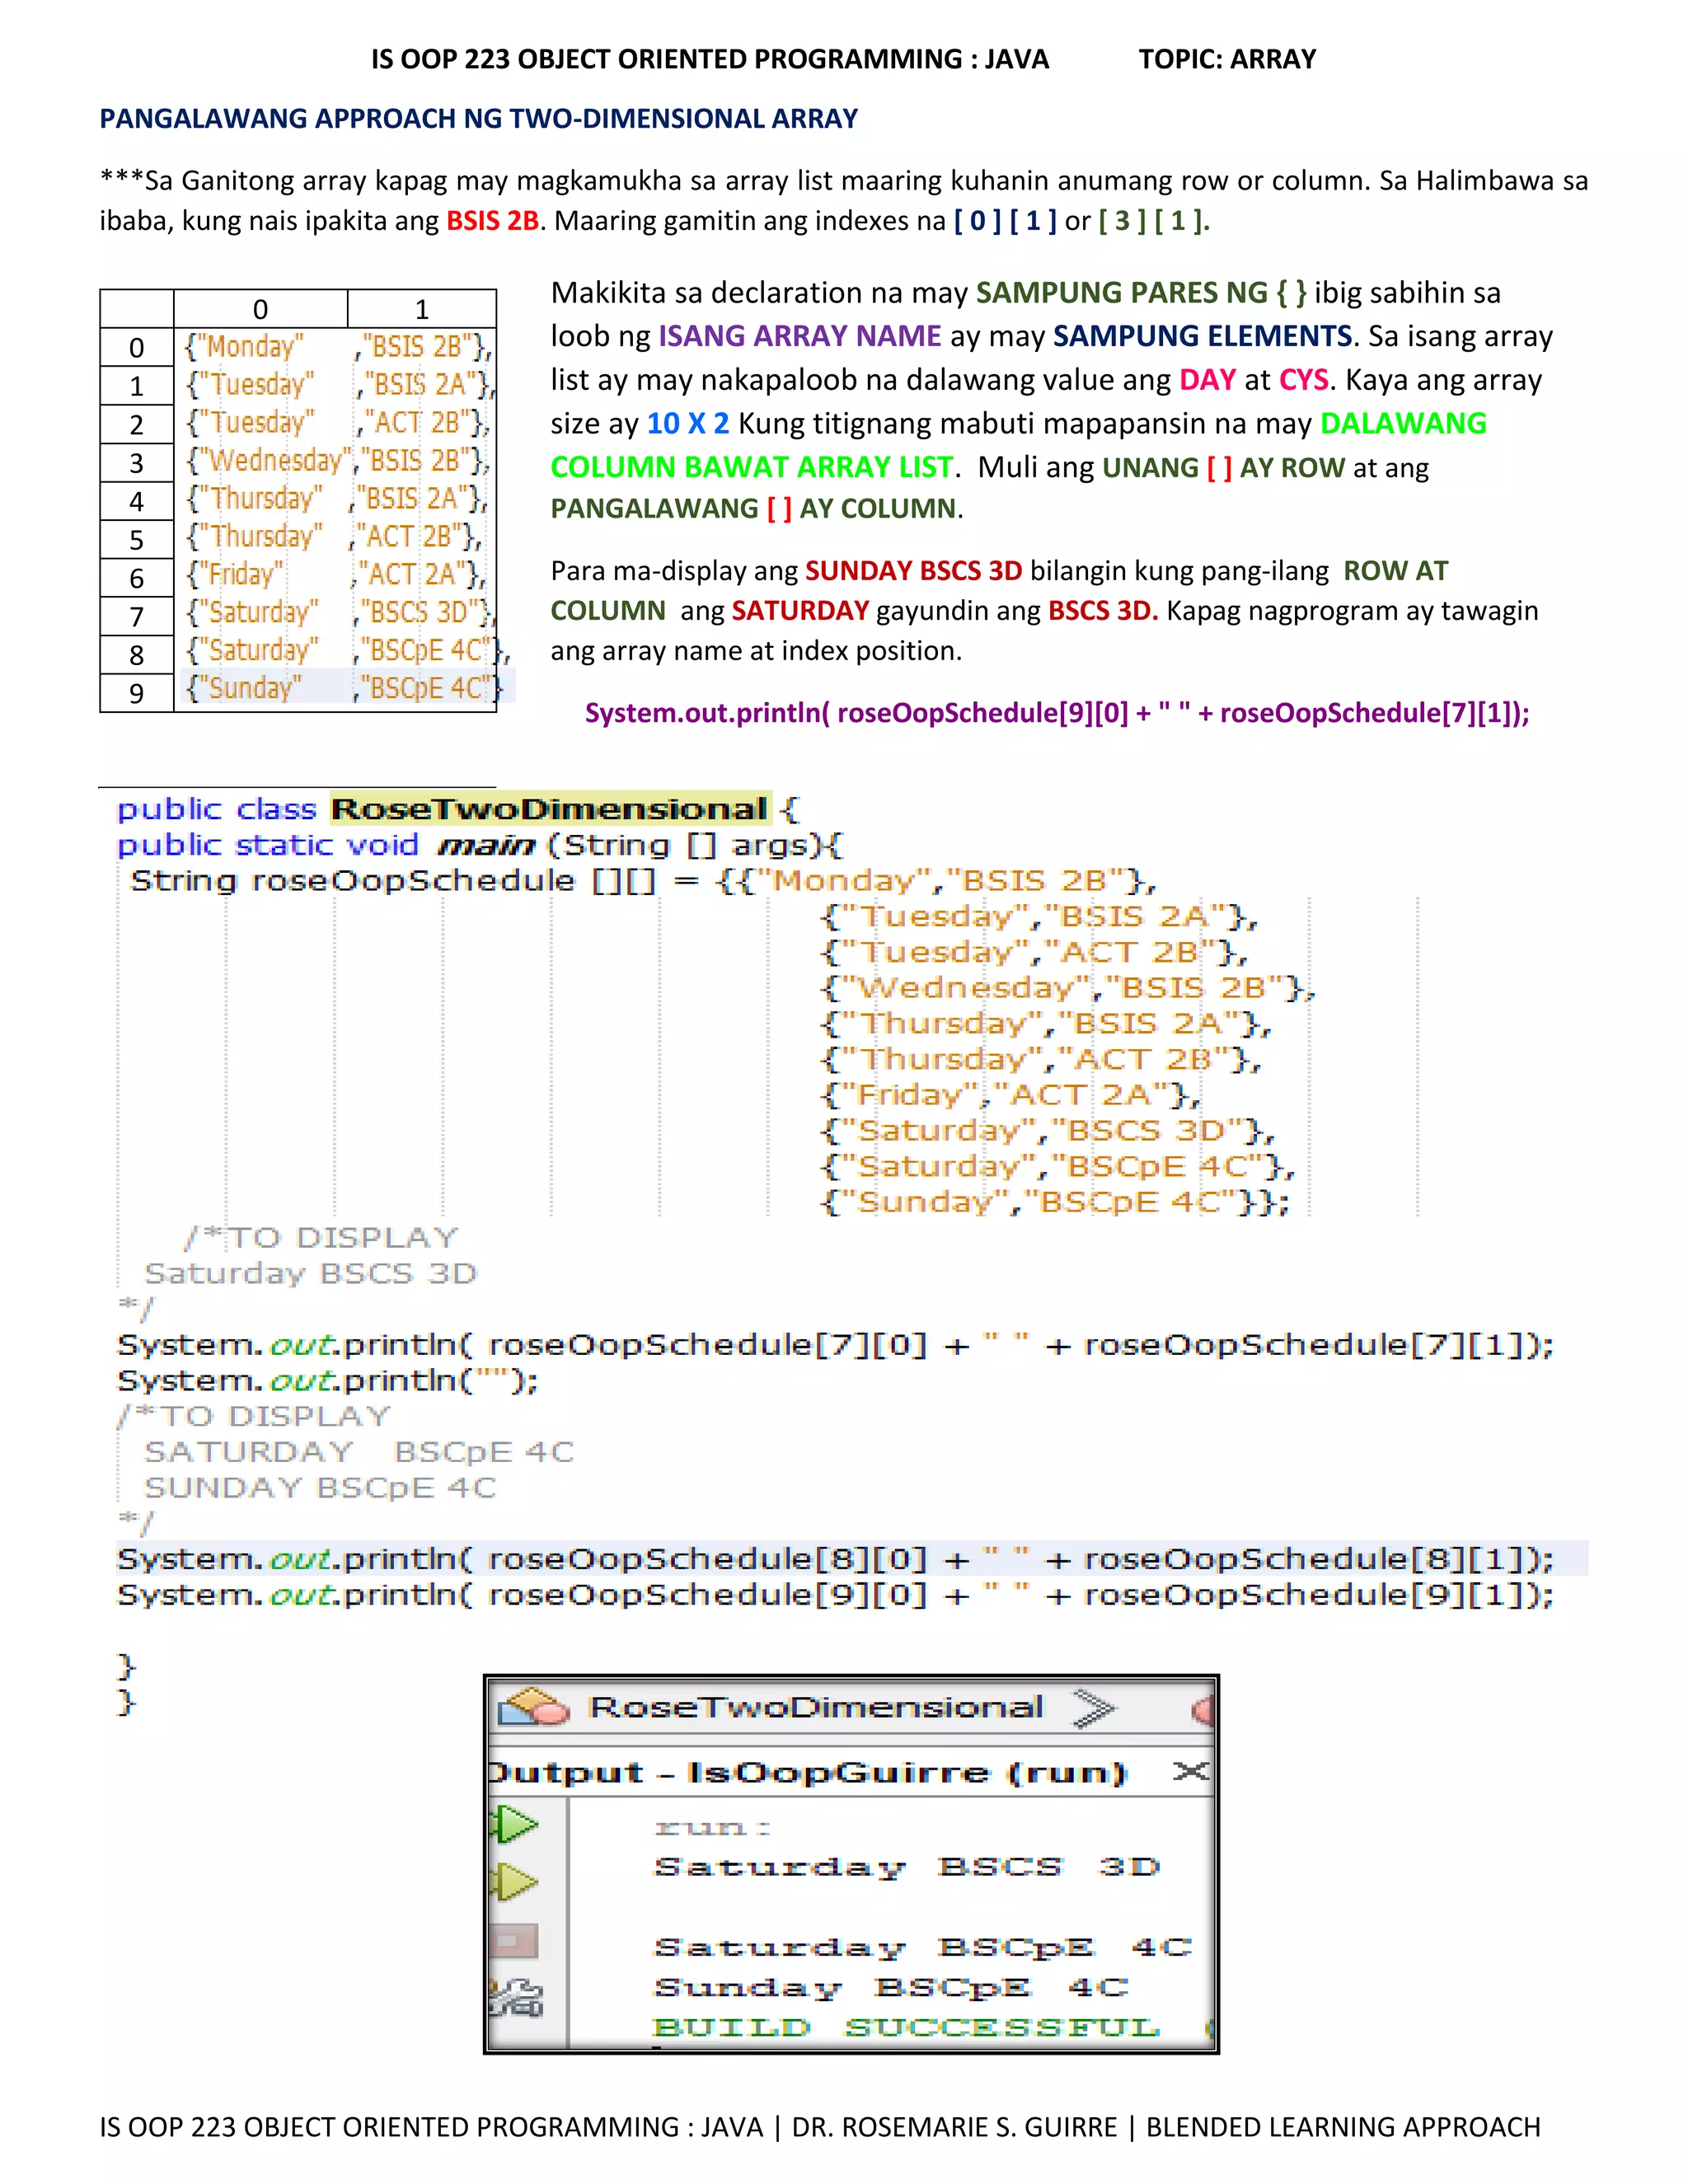Click the red "BSIS 2B" text in the paragraph

(x=492, y=220)
